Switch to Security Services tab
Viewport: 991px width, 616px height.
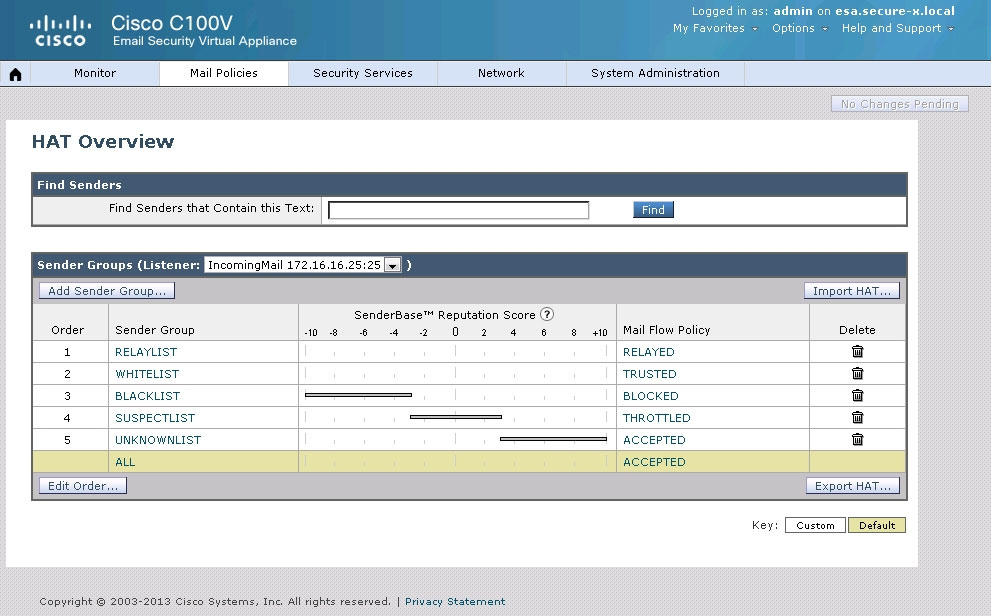[362, 73]
